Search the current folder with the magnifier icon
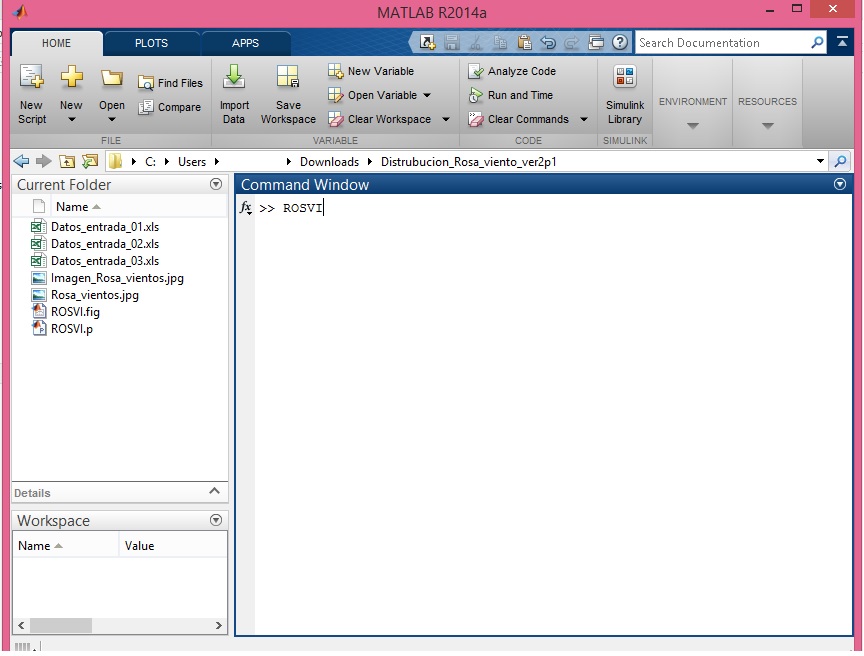This screenshot has height=656, width=864. 840,161
